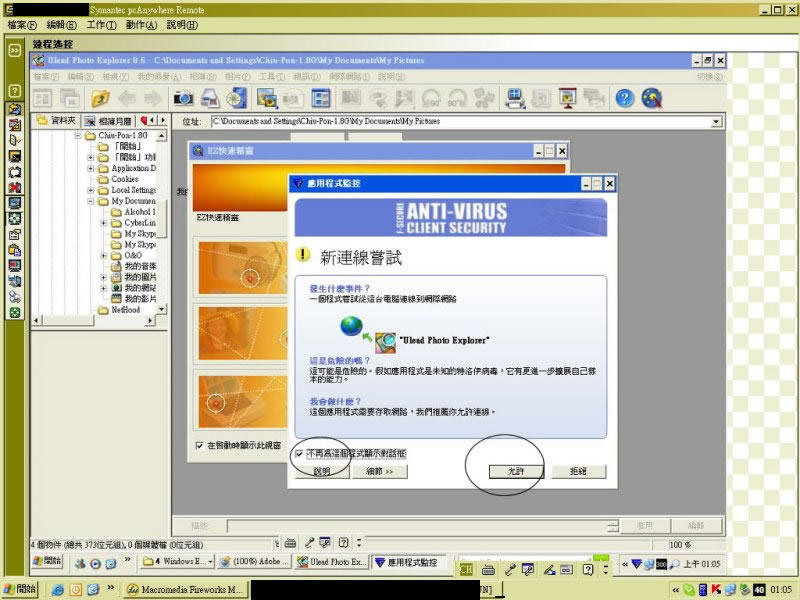Screen dimensions: 800x600
Task: Expand the Application Data folder node
Action: [90, 168]
